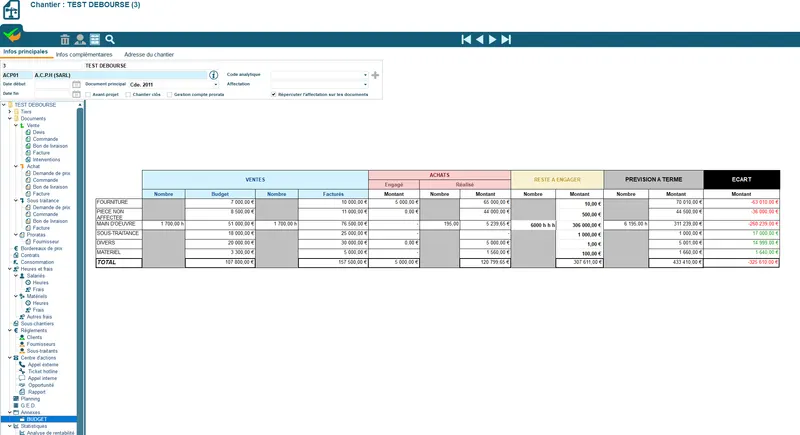Click the RESTE A ENGAGER header
This screenshot has height=435, width=800.
pos(557,180)
